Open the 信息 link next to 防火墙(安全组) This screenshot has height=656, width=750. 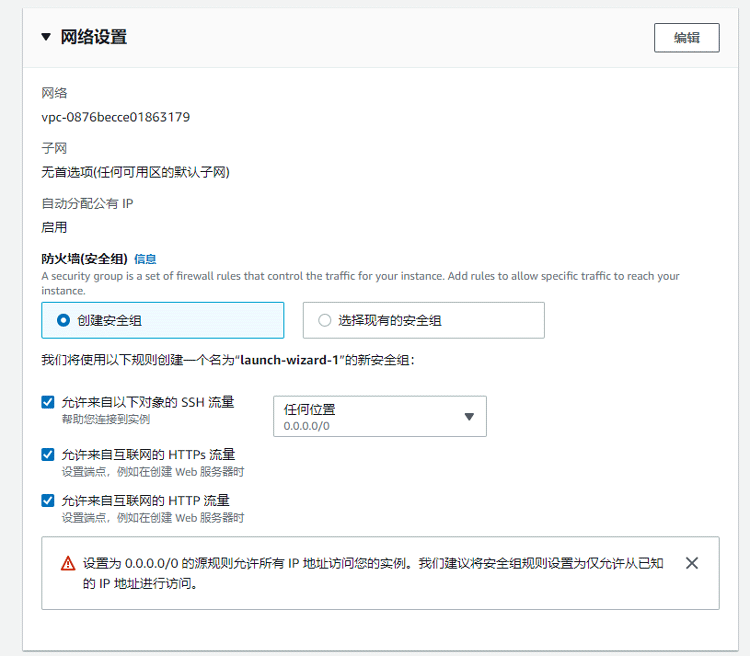(x=145, y=259)
